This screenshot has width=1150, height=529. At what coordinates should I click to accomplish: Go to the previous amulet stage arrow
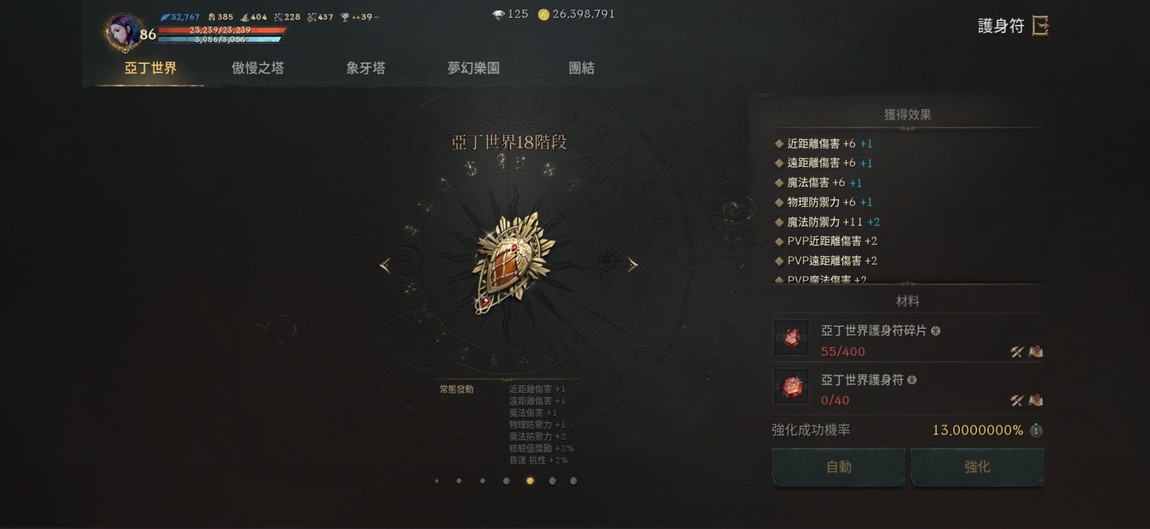pyautogui.click(x=384, y=266)
